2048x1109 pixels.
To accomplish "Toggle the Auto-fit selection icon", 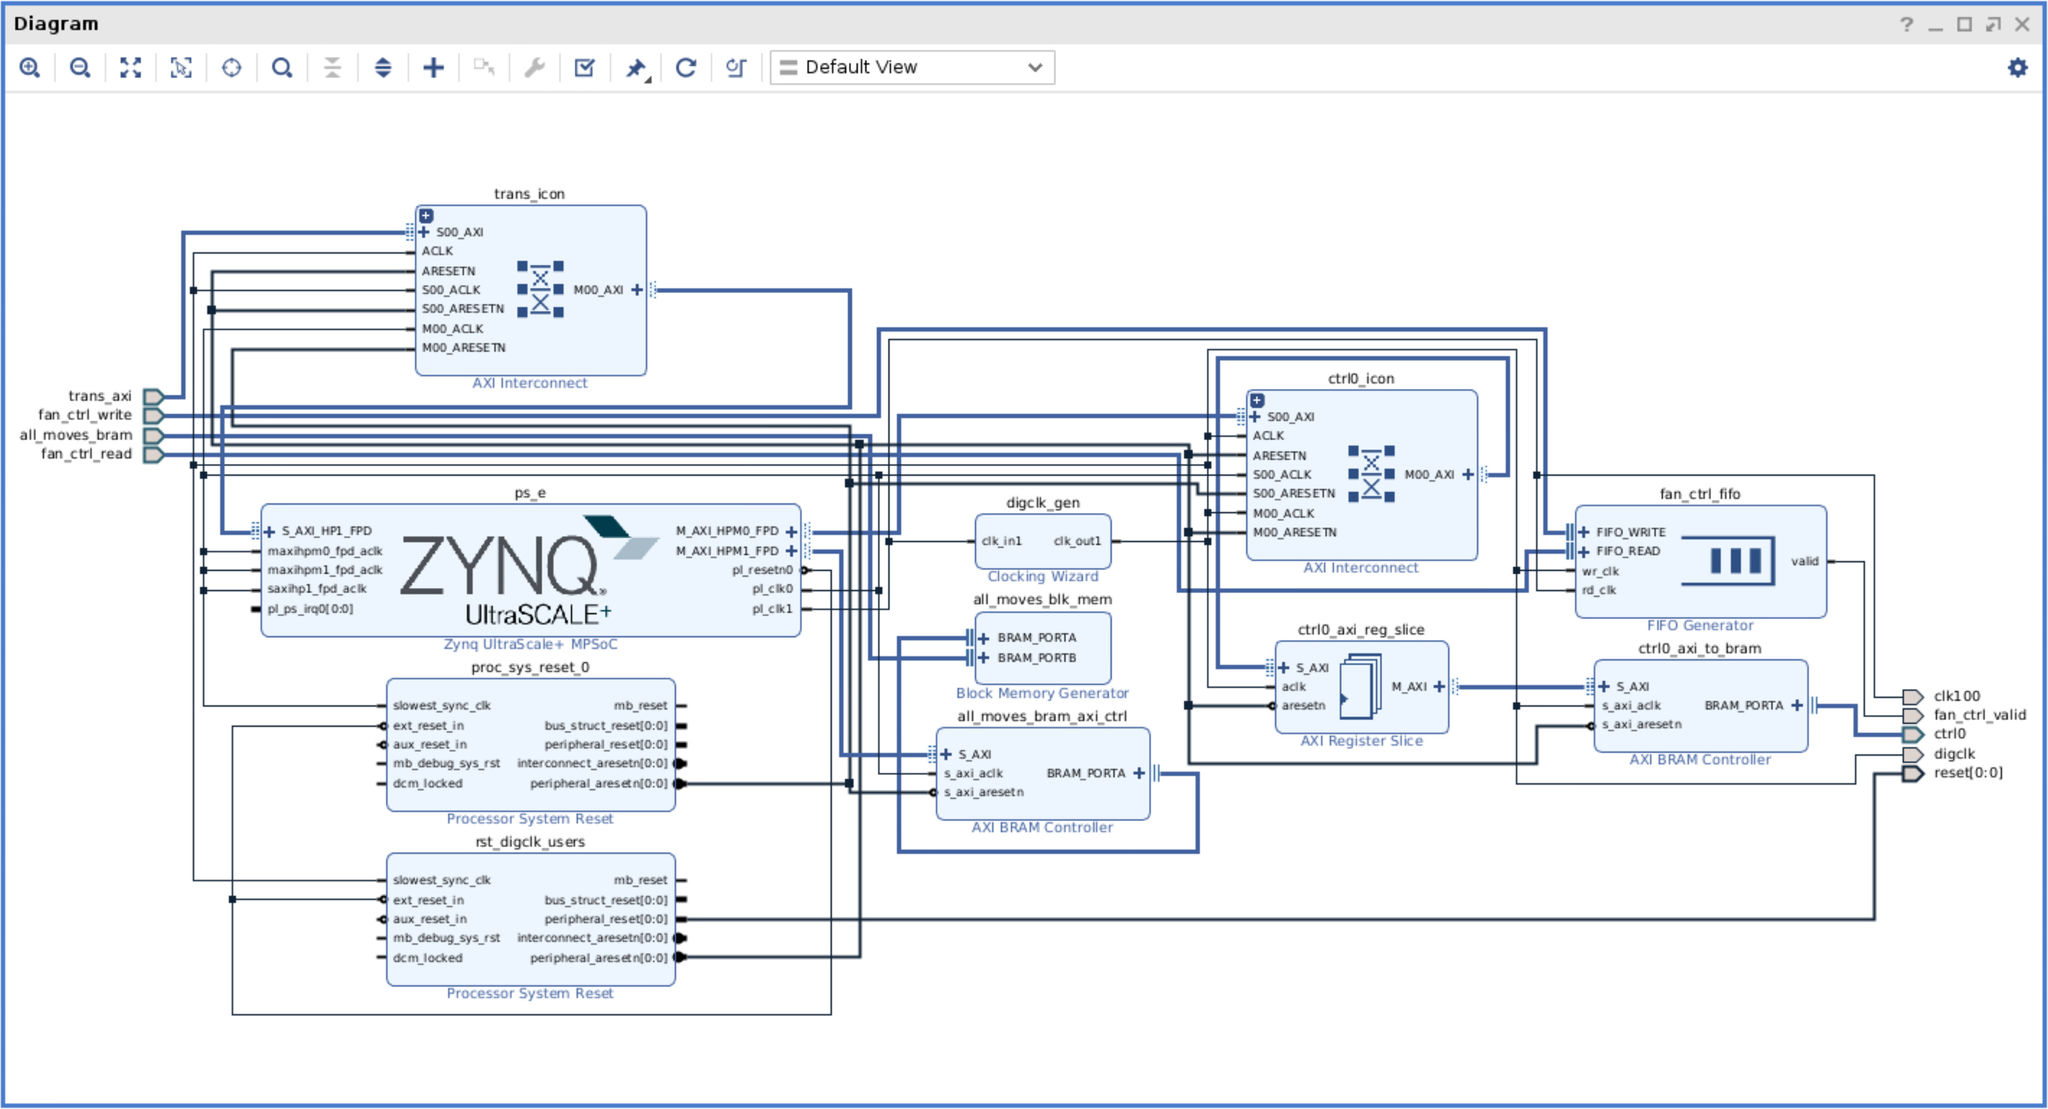I will (231, 68).
